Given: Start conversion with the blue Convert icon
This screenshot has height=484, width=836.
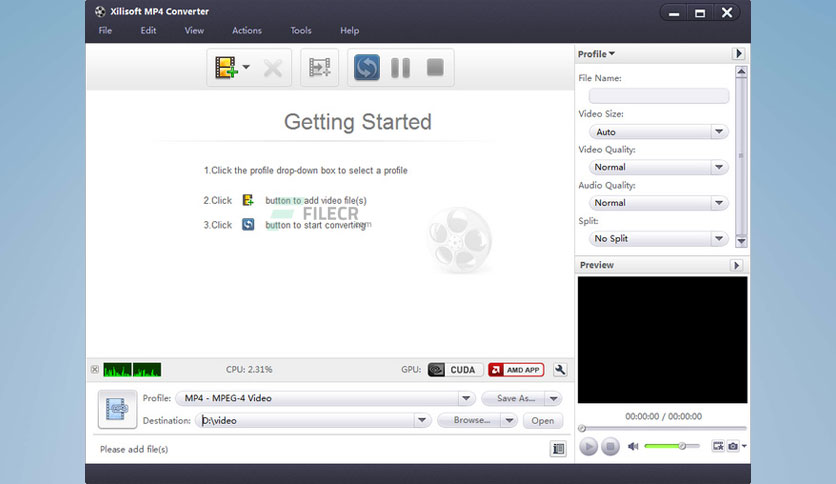Looking at the screenshot, I should pos(367,67).
